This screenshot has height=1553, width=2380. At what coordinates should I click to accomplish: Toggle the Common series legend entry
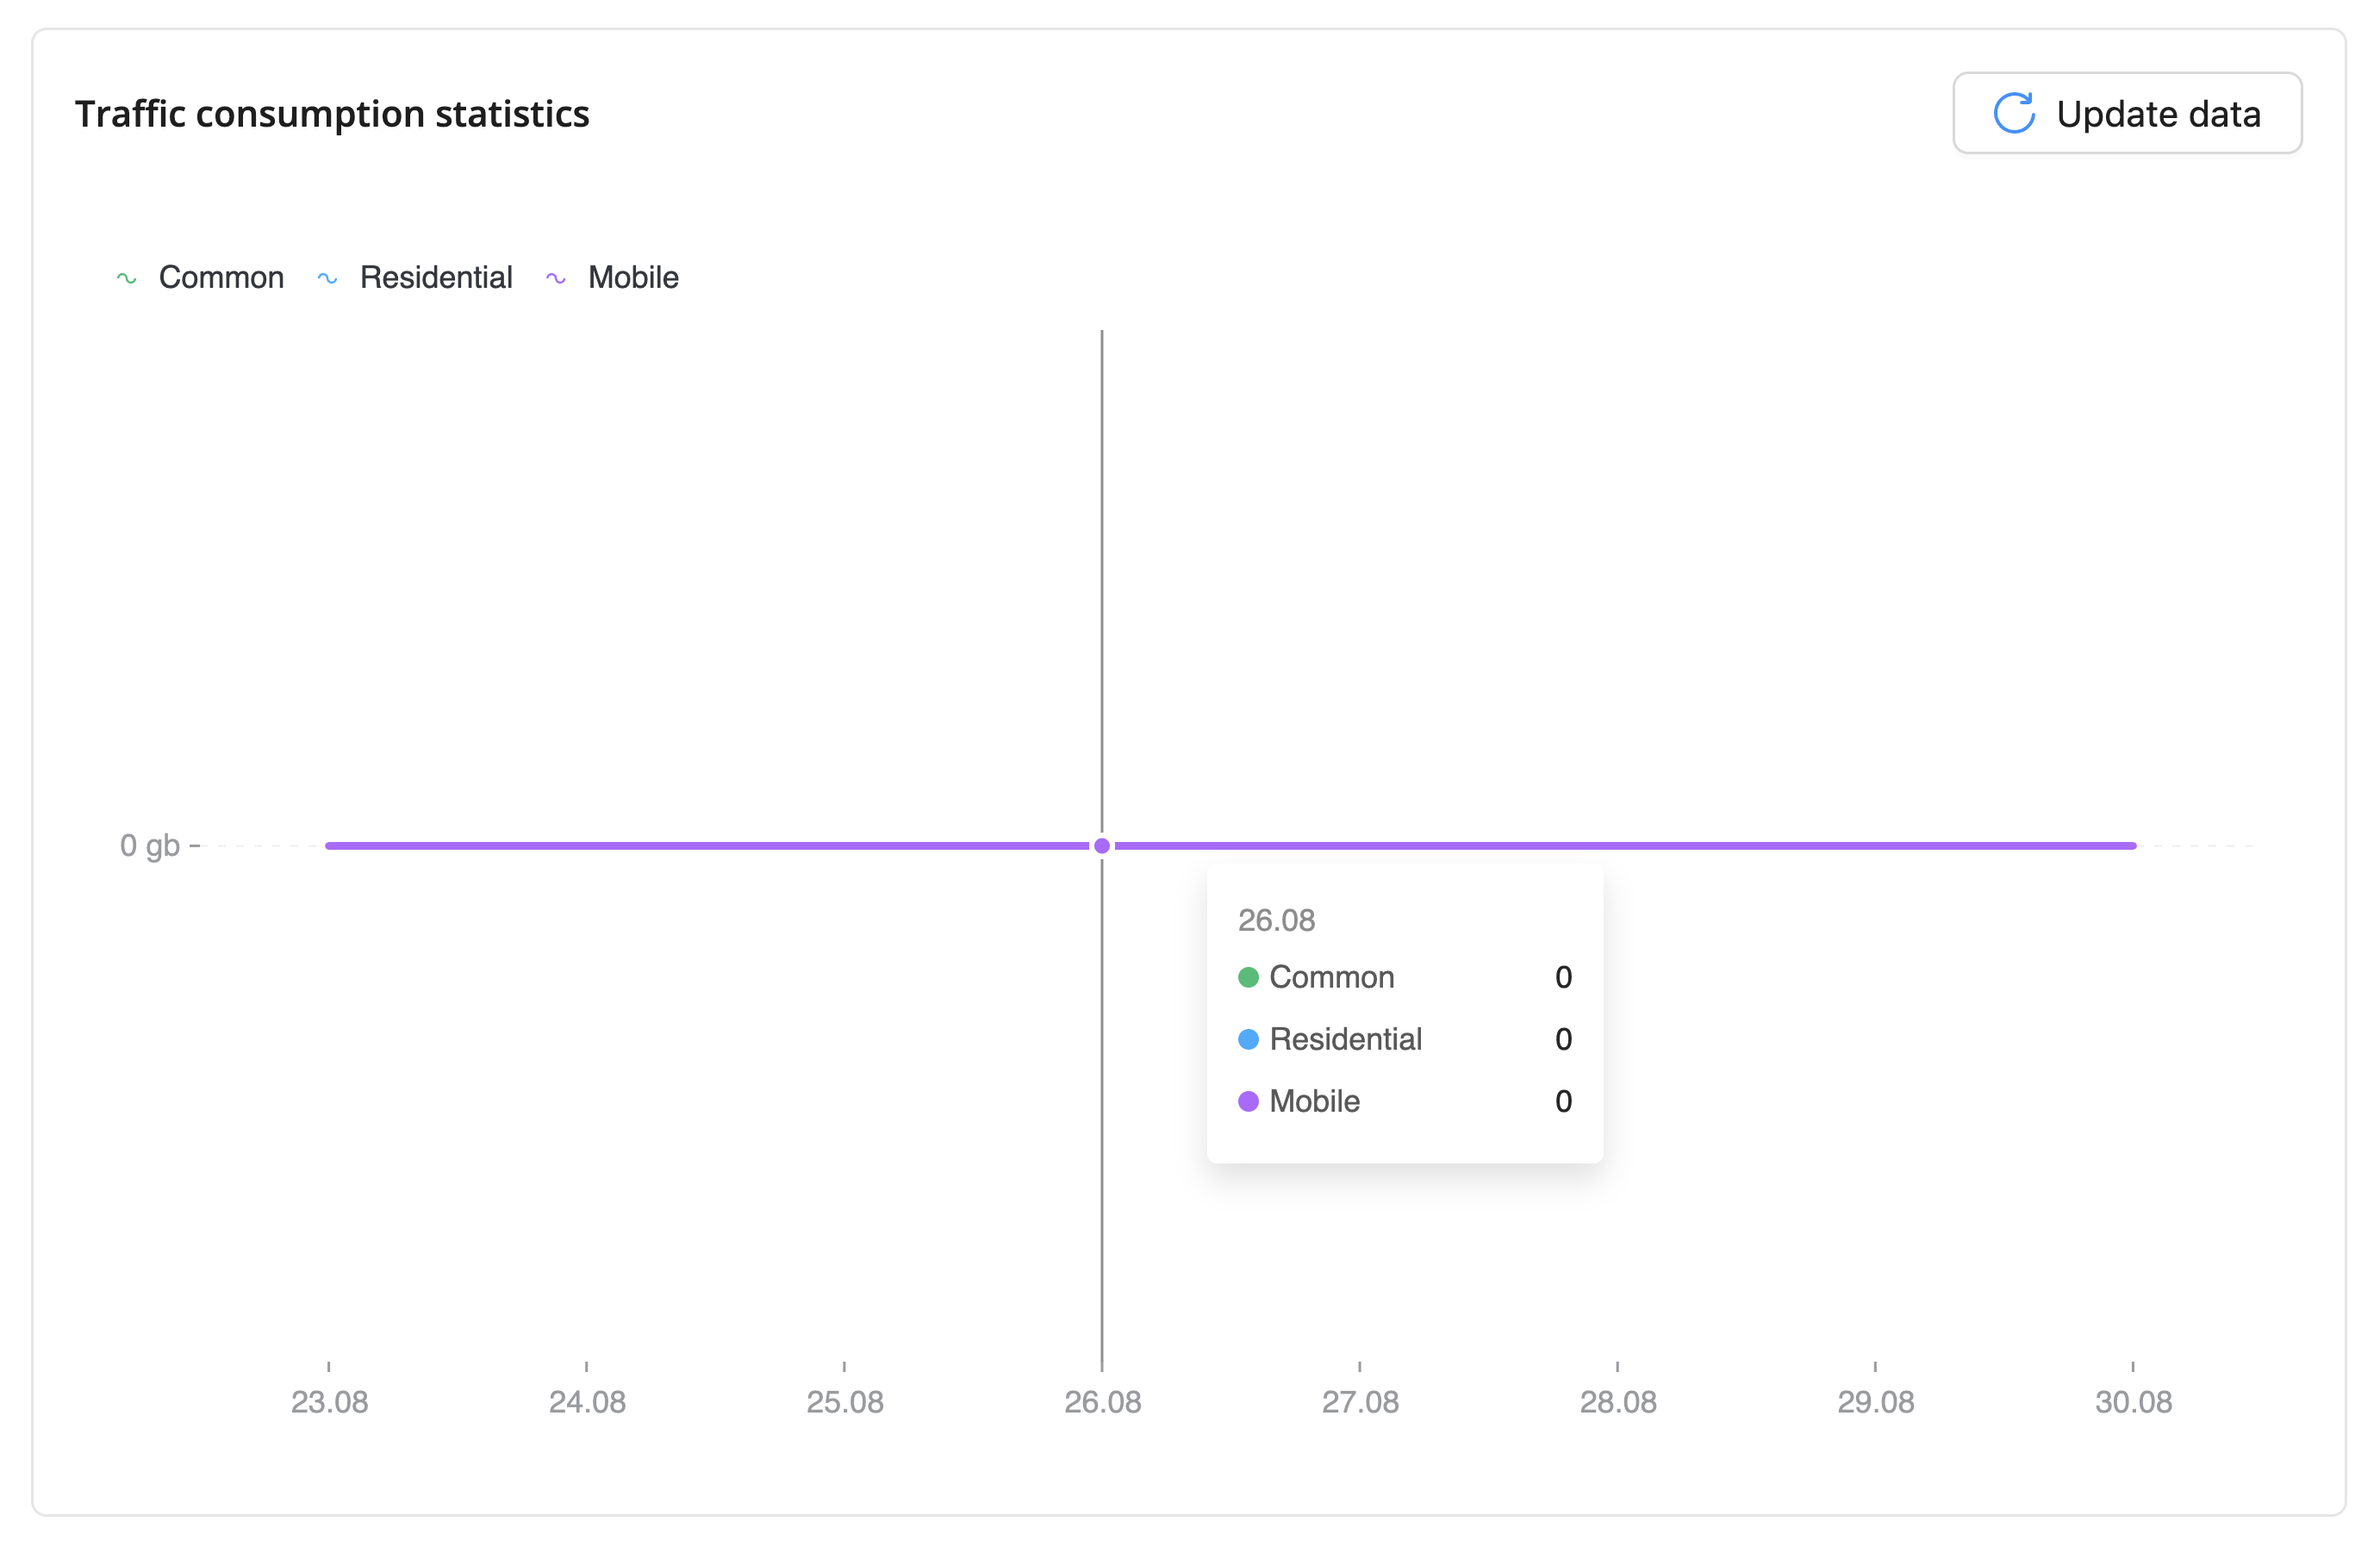pos(221,277)
